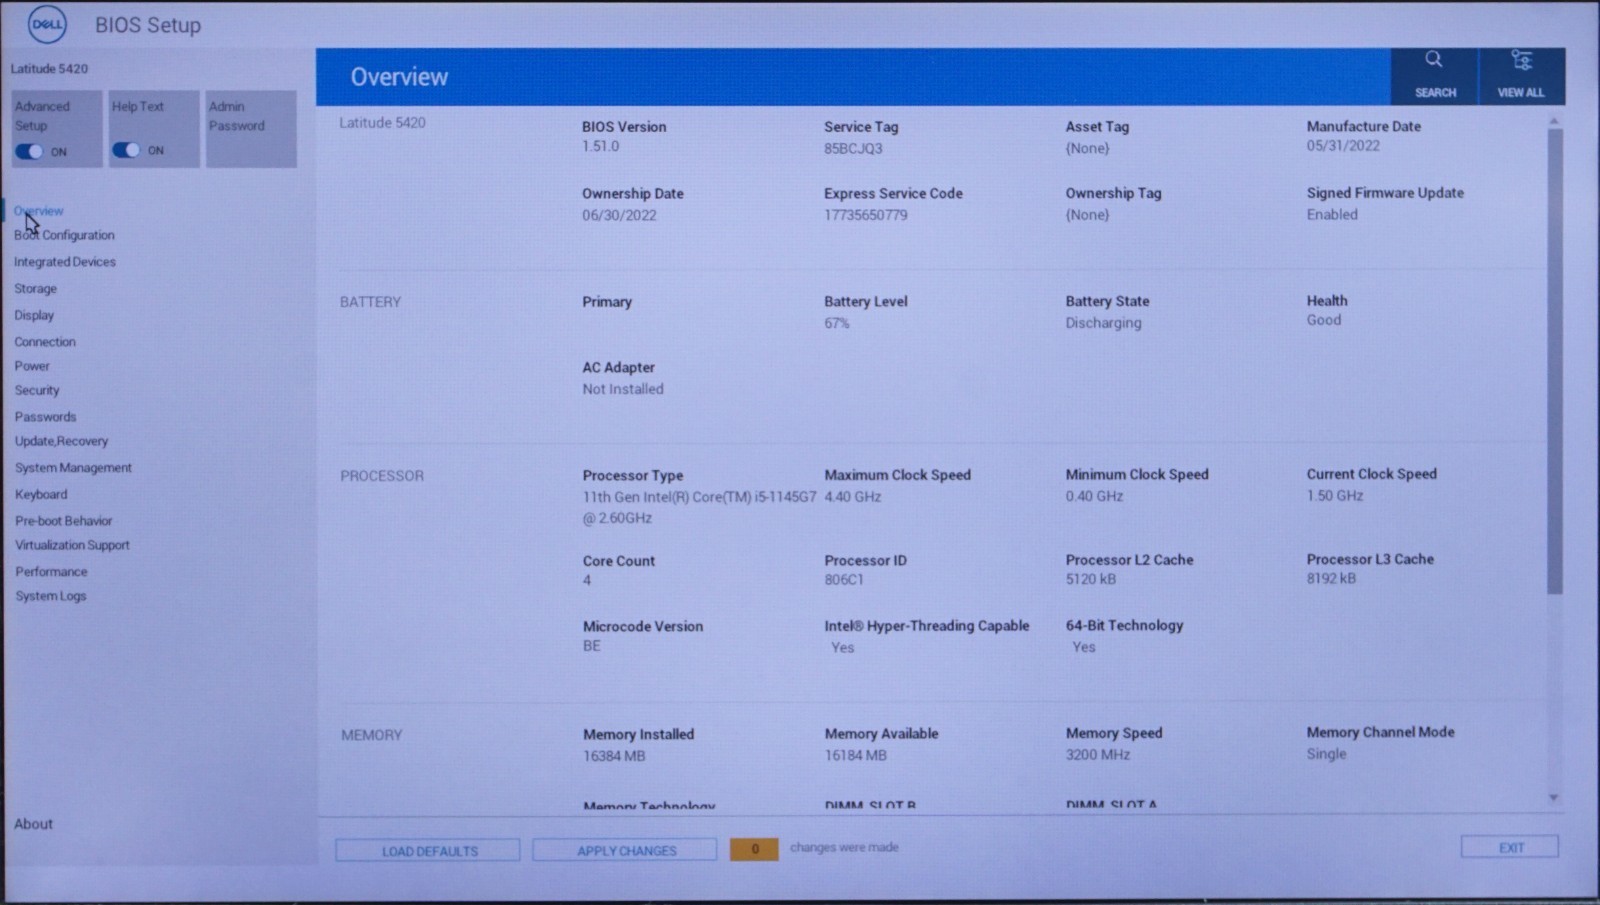Viewport: 1600px width, 905px height.
Task: Open the System Logs section
Action: pos(50,595)
